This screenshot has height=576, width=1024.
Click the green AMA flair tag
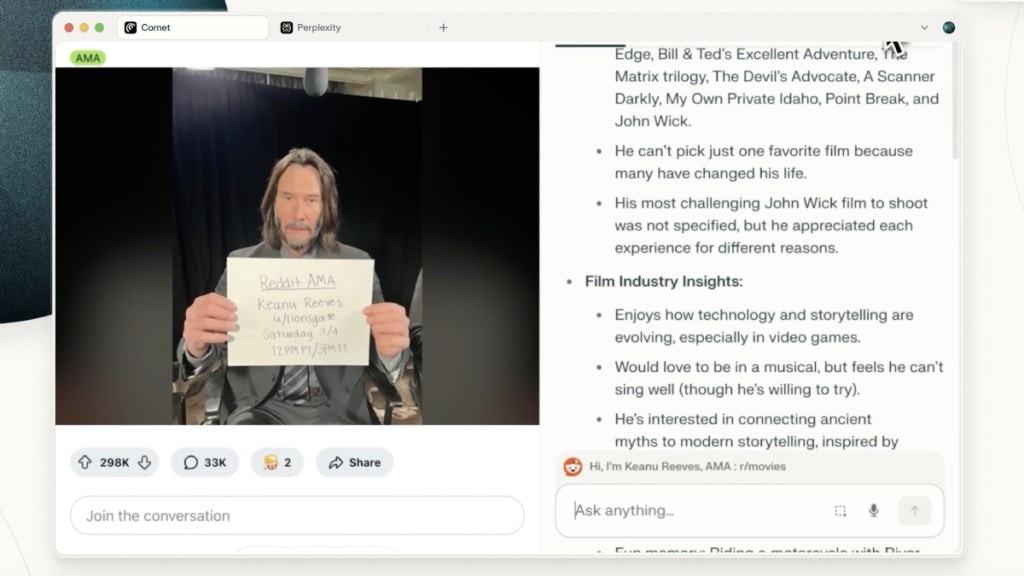(x=88, y=58)
